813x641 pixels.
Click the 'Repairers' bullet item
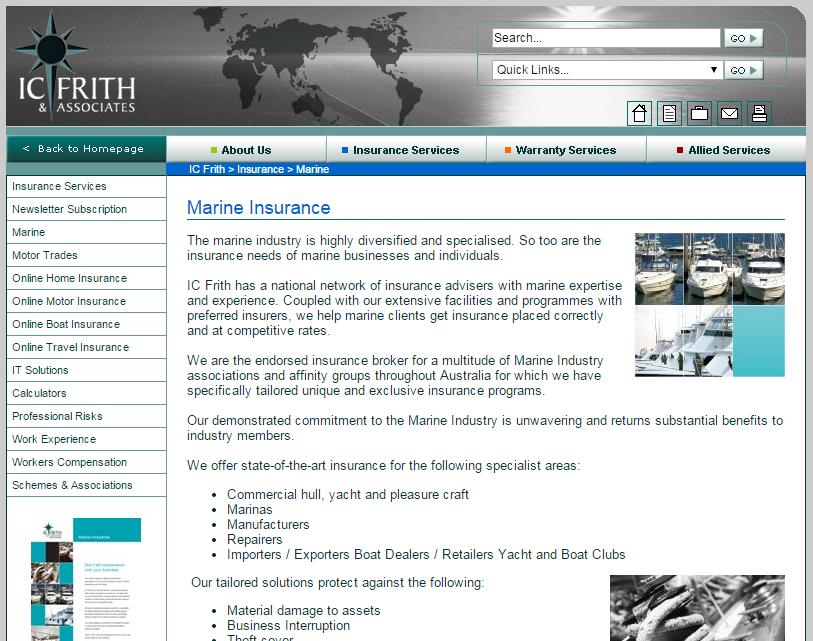click(255, 540)
